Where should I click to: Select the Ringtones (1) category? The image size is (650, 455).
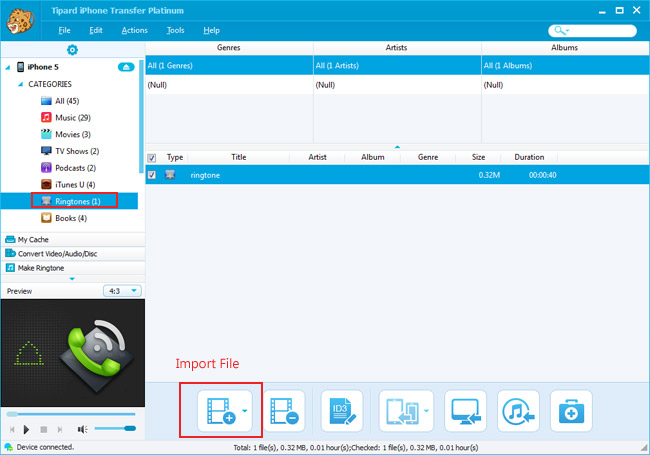click(x=71, y=201)
